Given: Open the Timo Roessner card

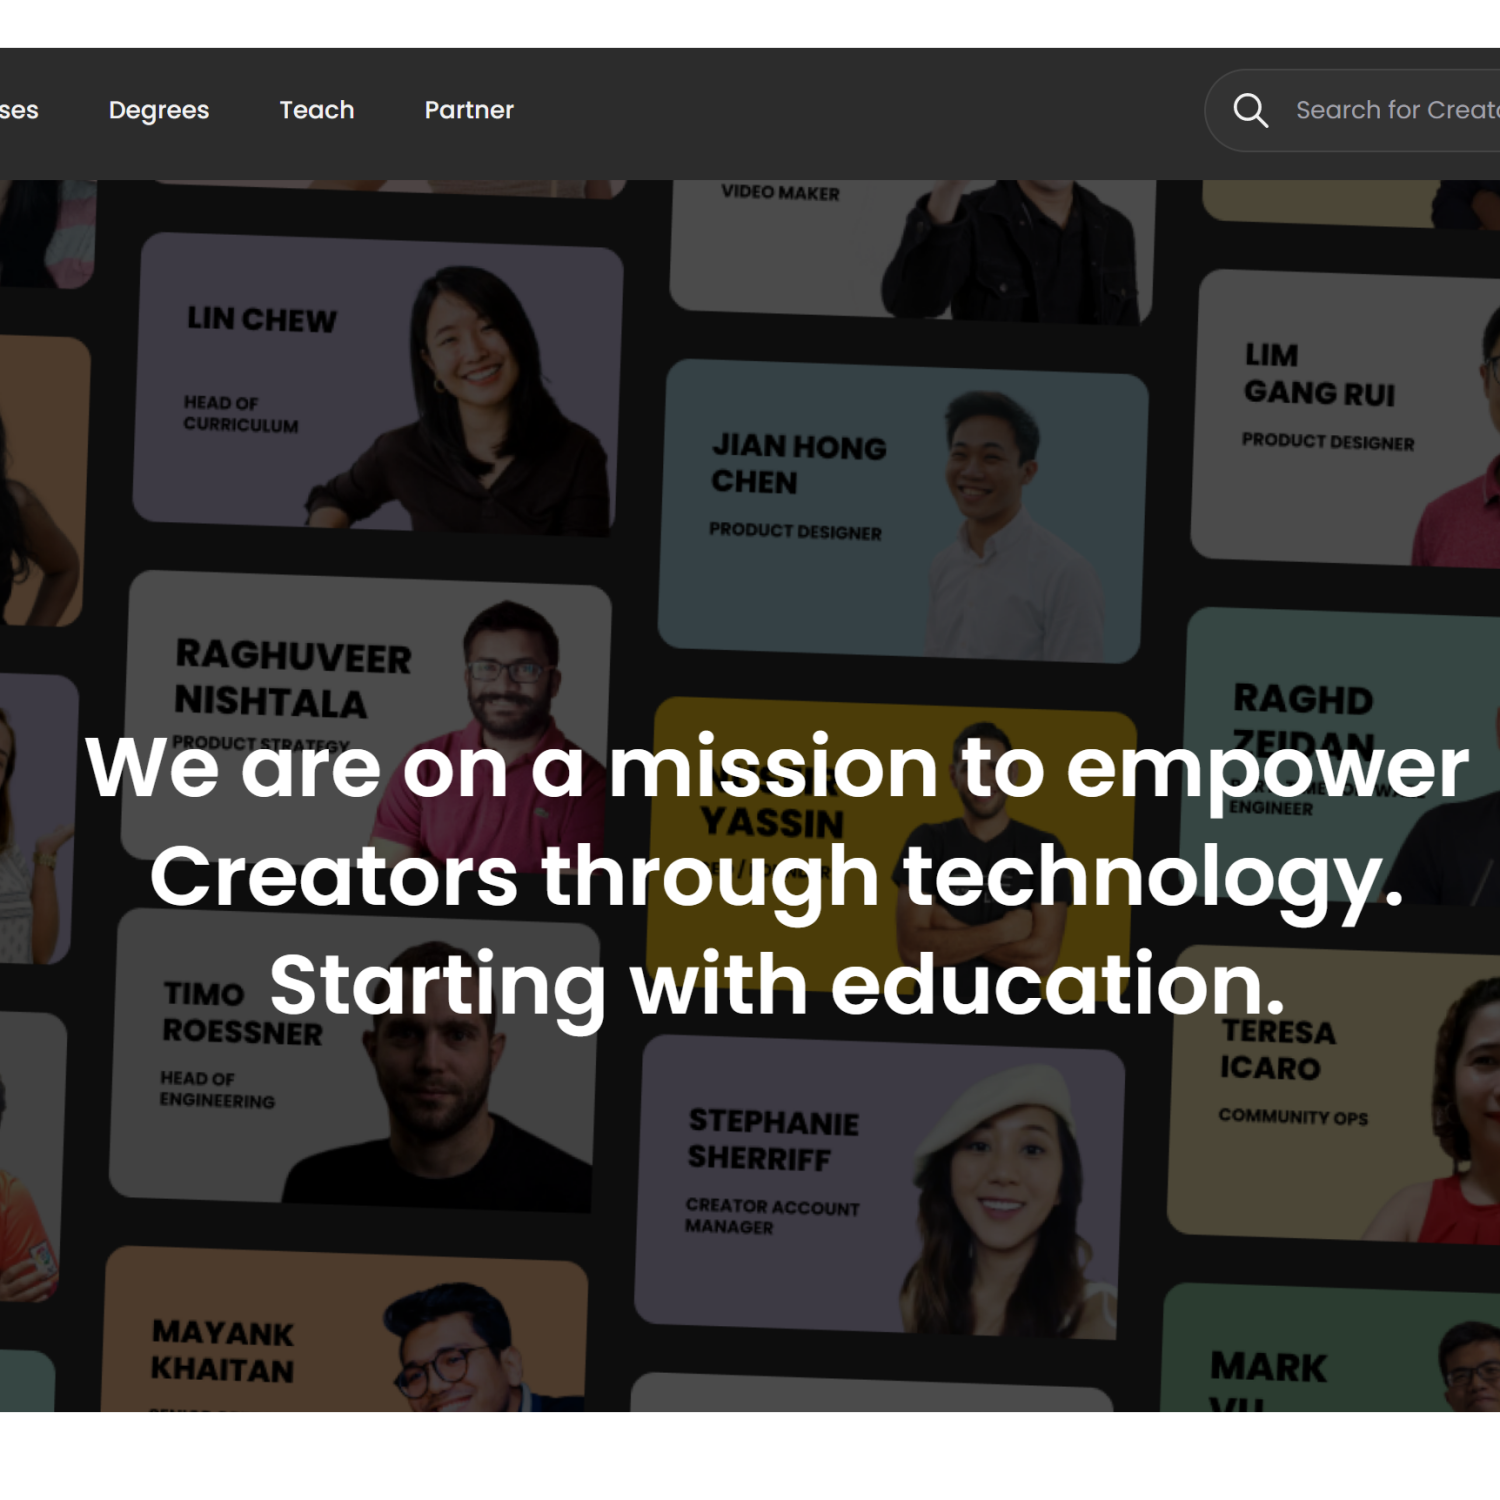Looking at the screenshot, I should click(354, 1060).
